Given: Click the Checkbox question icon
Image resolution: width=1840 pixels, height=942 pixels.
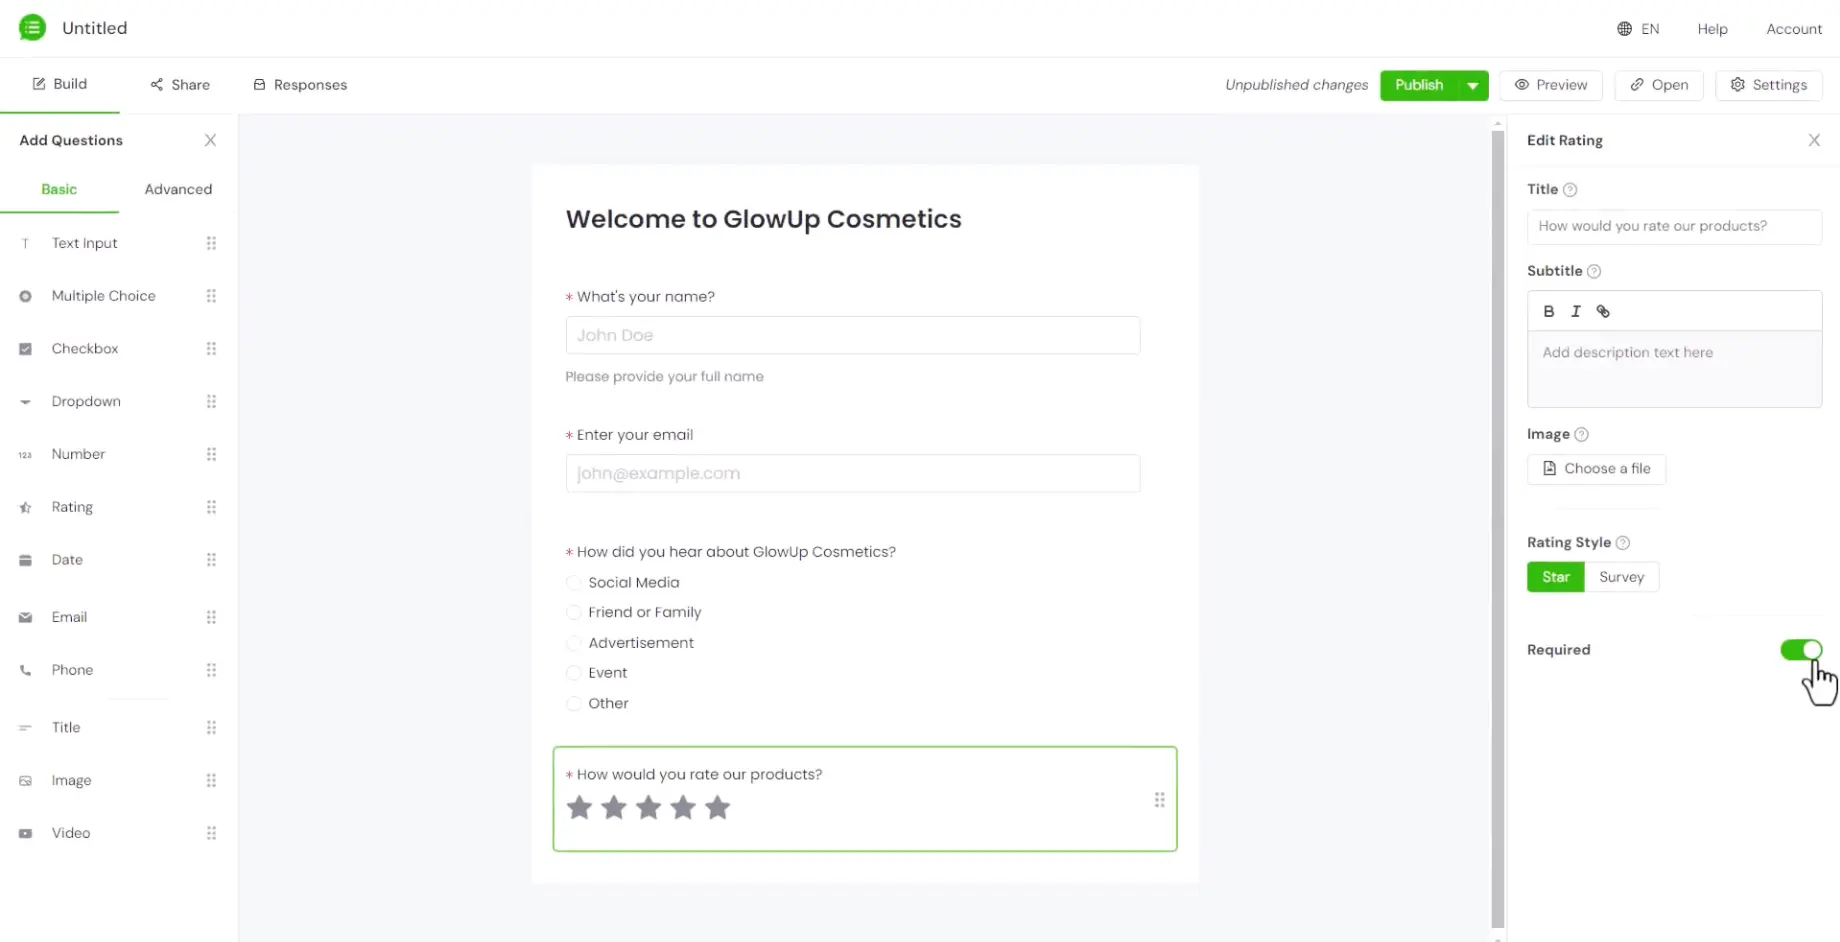Looking at the screenshot, I should [25, 349].
